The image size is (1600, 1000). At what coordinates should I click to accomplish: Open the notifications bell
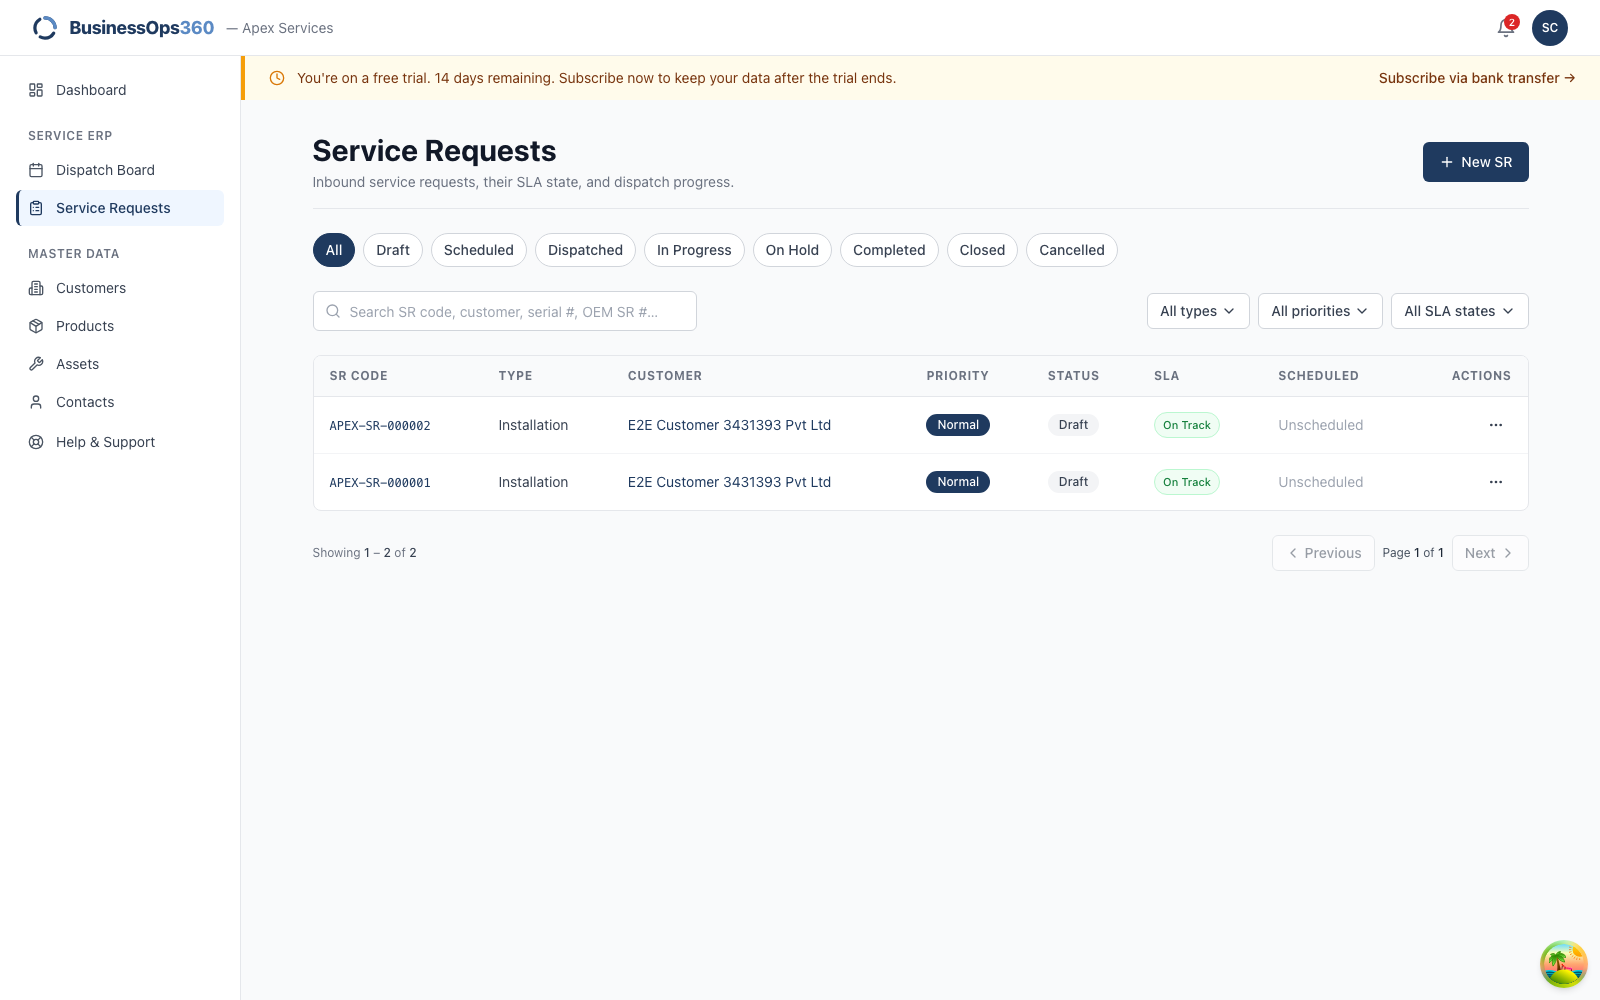[x=1506, y=28]
